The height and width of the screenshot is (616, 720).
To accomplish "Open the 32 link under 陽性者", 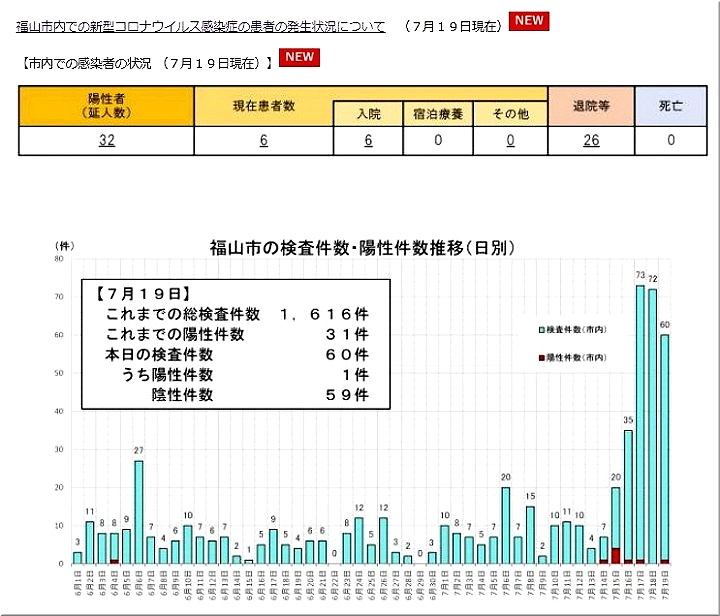I will [x=106, y=141].
